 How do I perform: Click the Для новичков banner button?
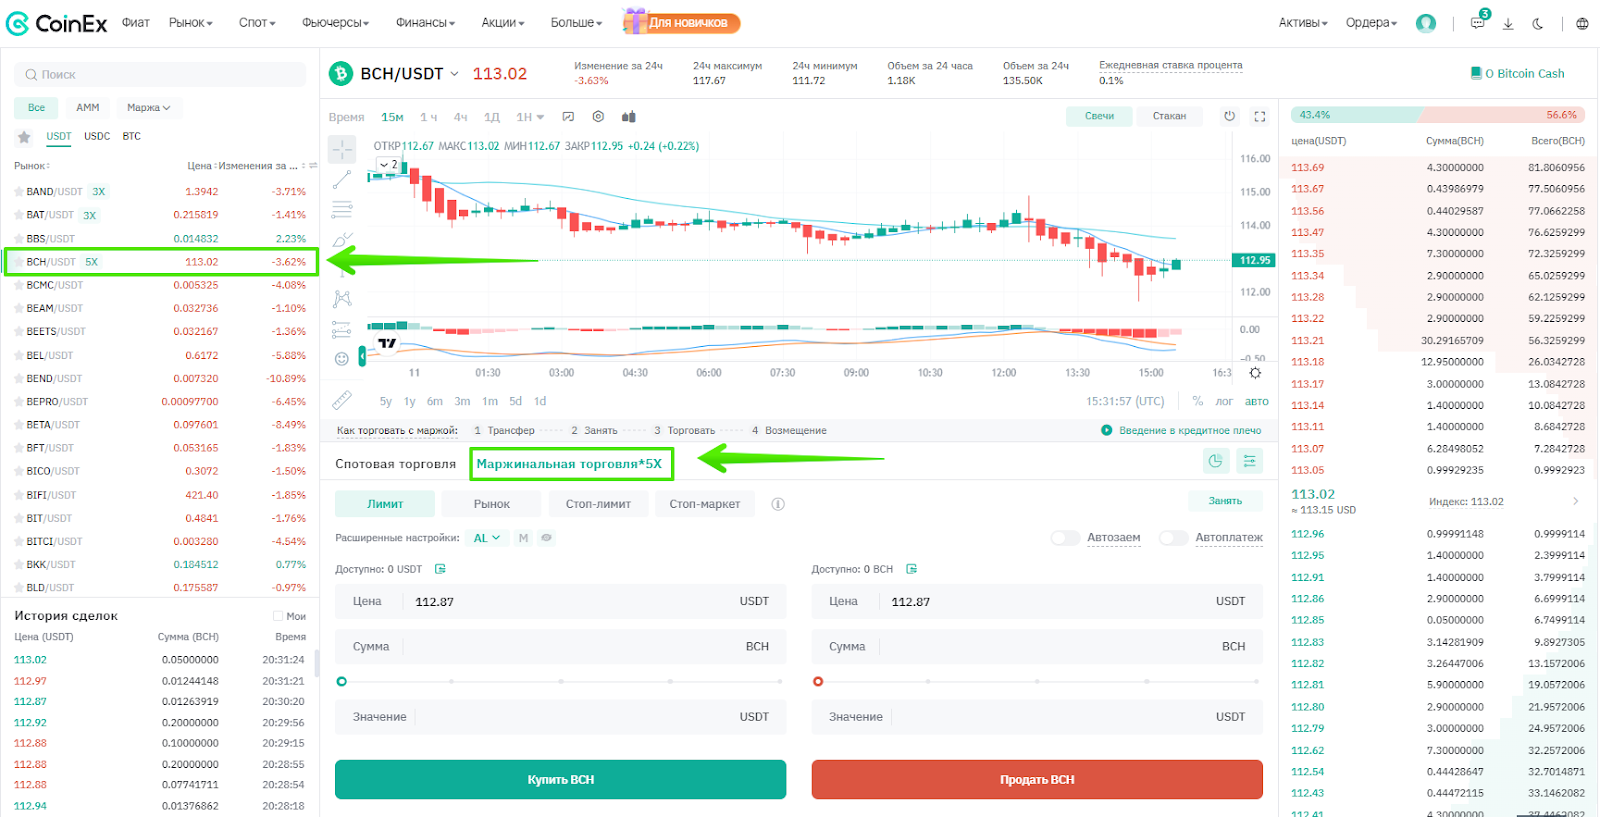click(x=682, y=22)
